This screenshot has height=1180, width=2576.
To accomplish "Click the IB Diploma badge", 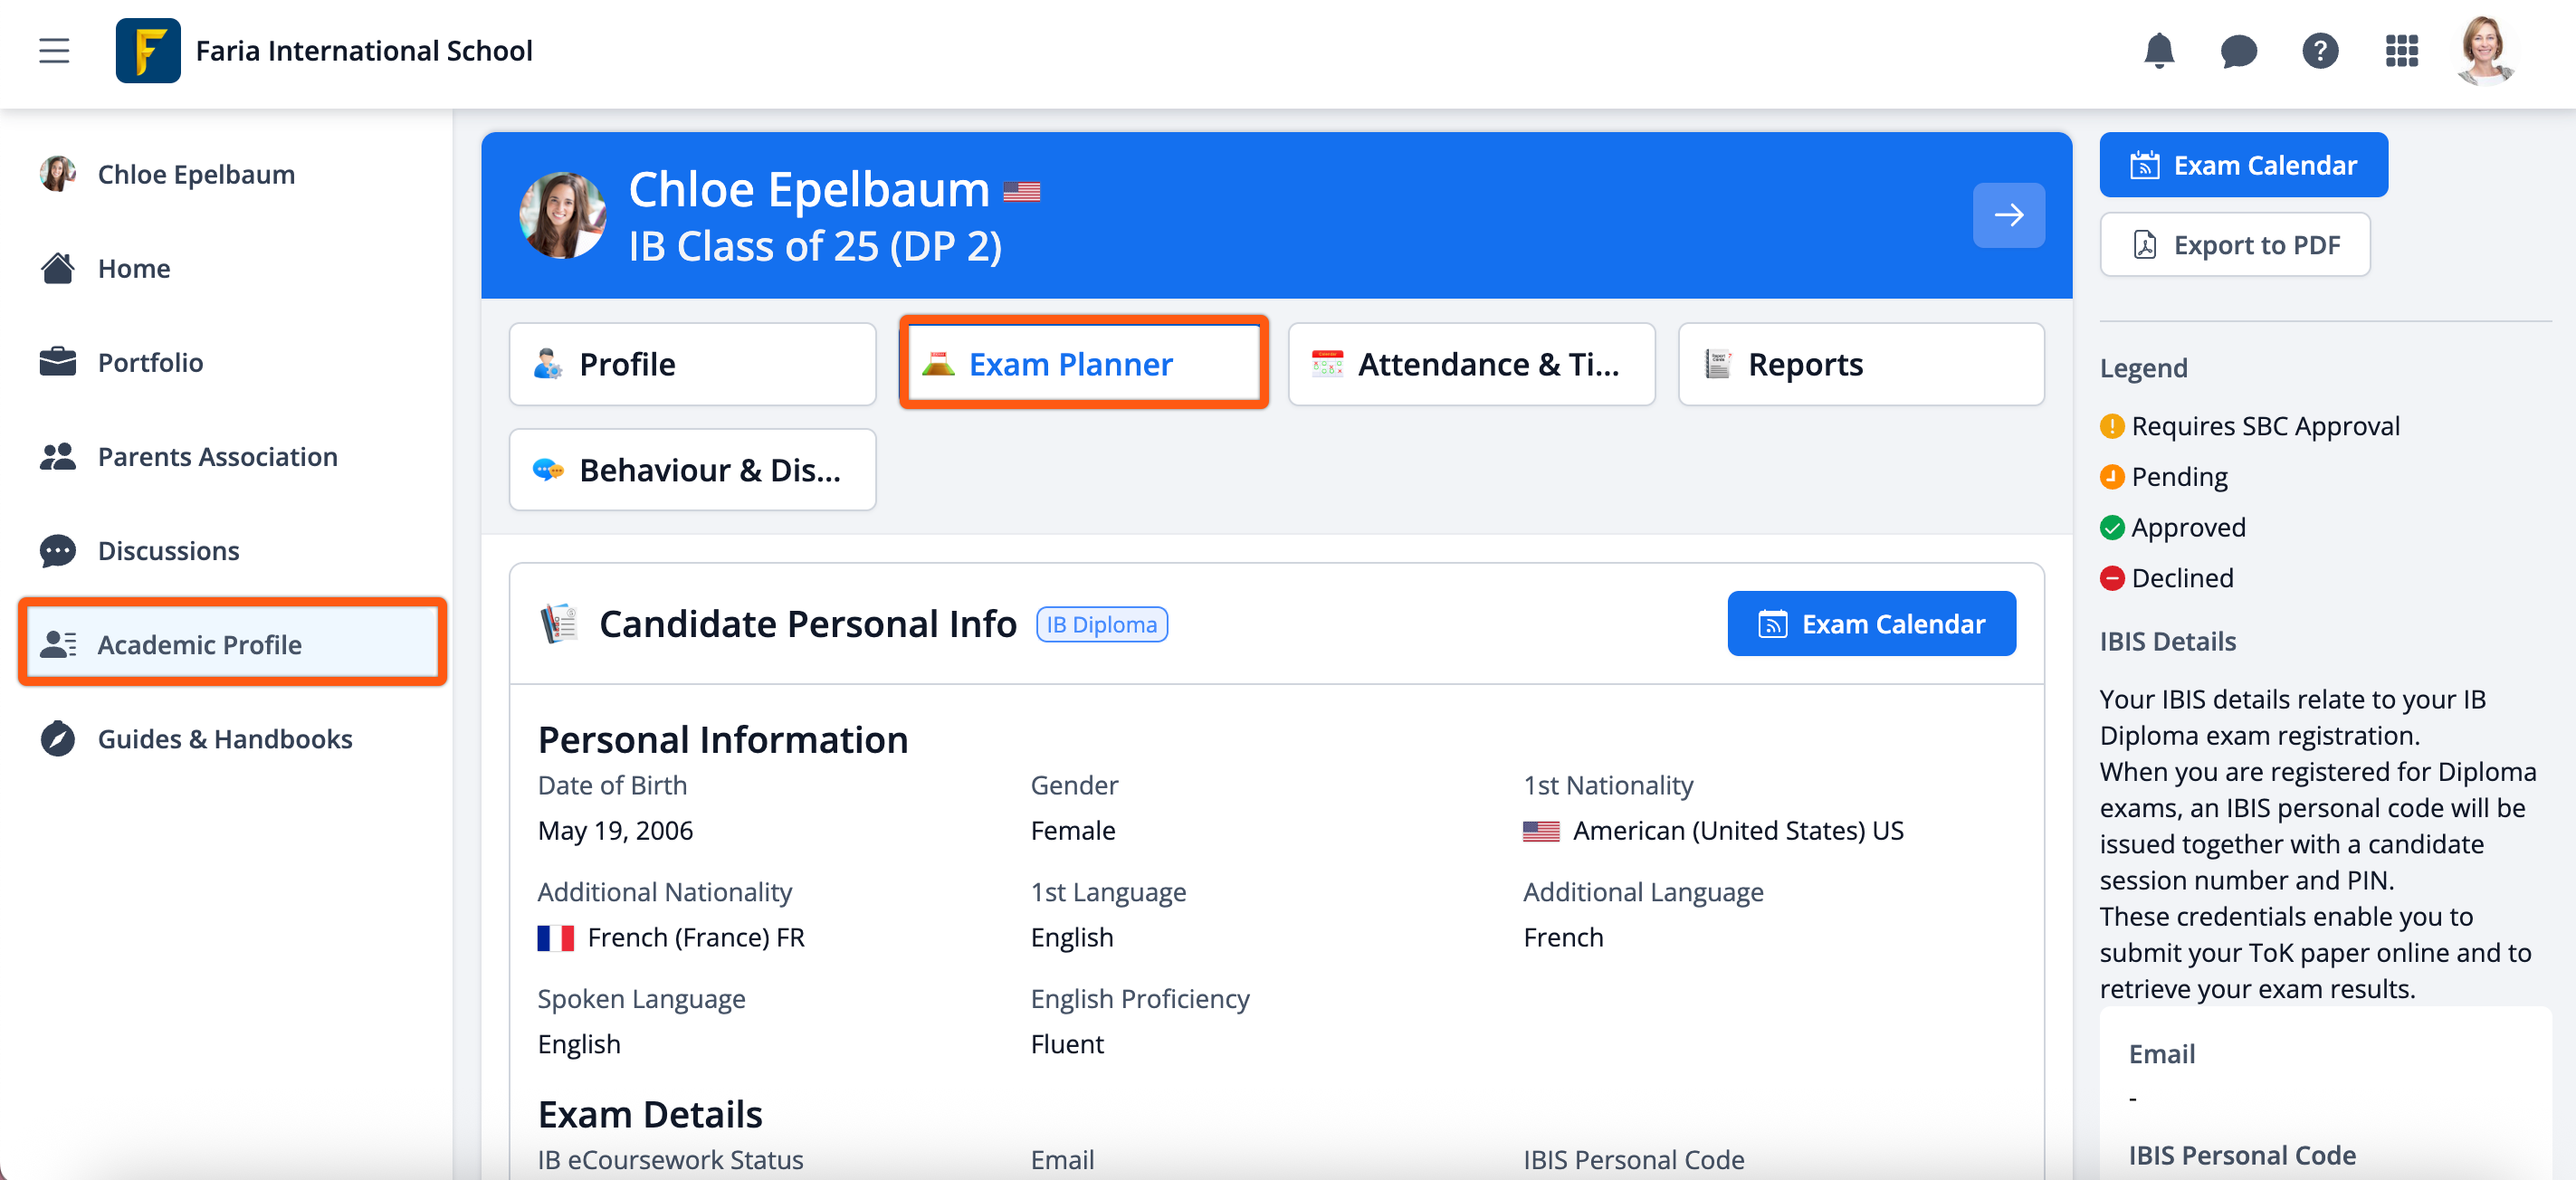I will click(x=1101, y=625).
